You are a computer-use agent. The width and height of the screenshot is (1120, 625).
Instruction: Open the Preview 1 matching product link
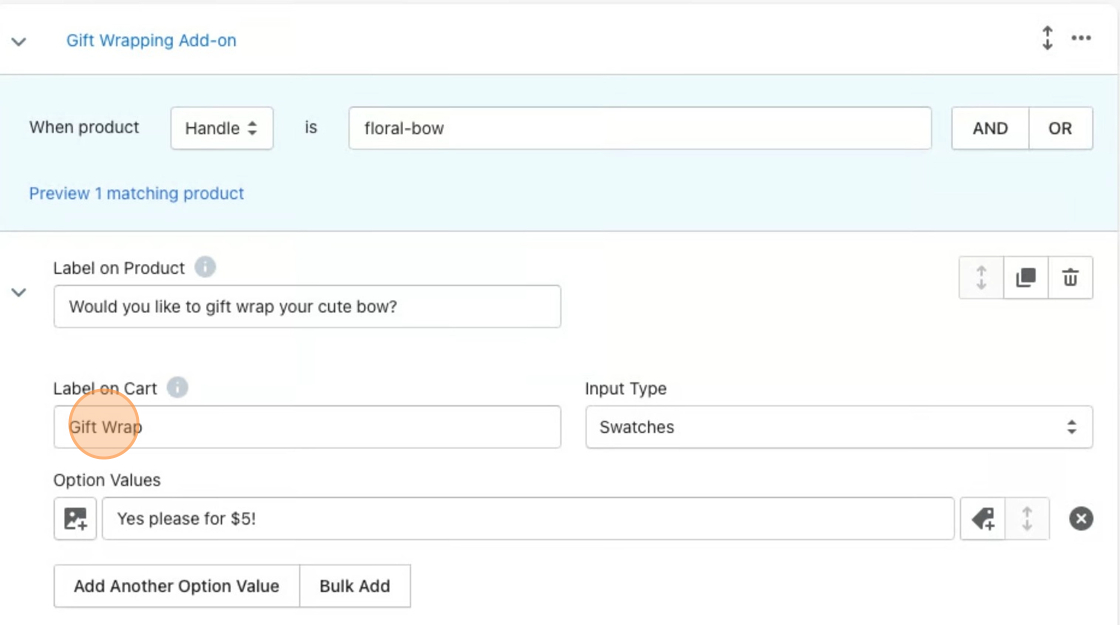tap(136, 193)
